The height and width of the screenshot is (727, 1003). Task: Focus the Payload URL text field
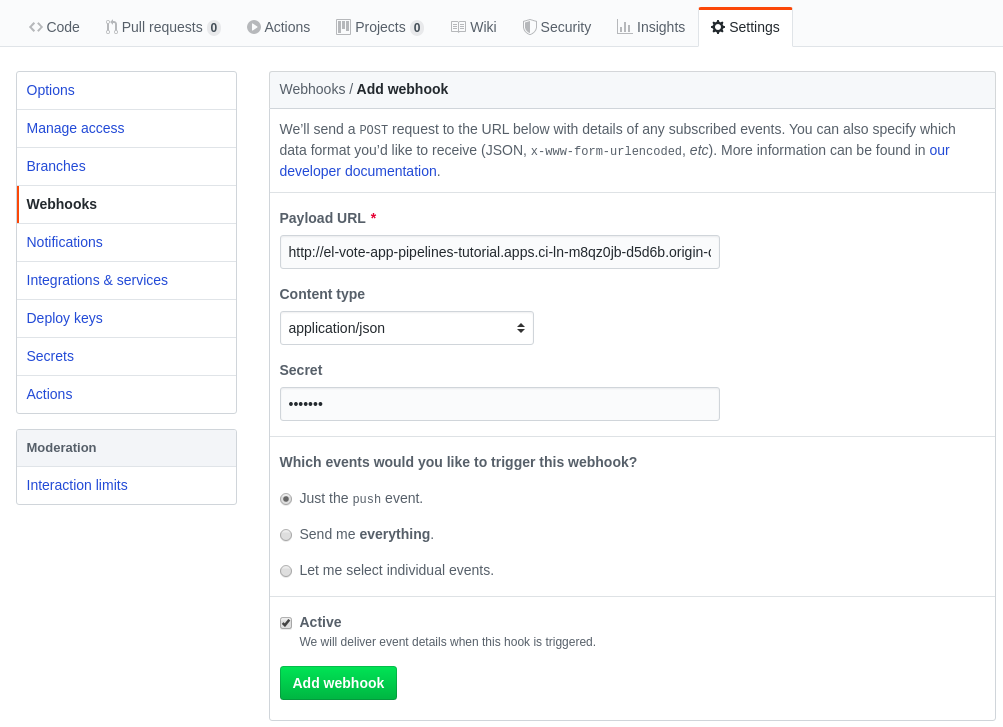pyautogui.click(x=500, y=252)
